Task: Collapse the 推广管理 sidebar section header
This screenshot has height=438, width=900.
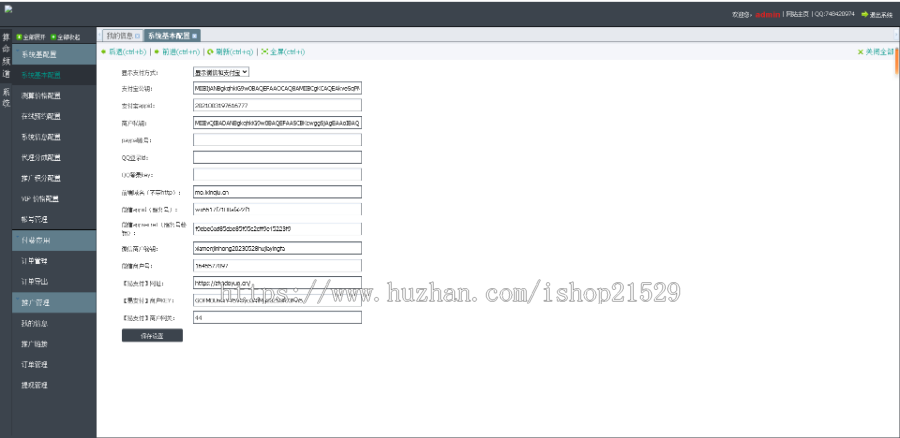Action: pos(54,303)
